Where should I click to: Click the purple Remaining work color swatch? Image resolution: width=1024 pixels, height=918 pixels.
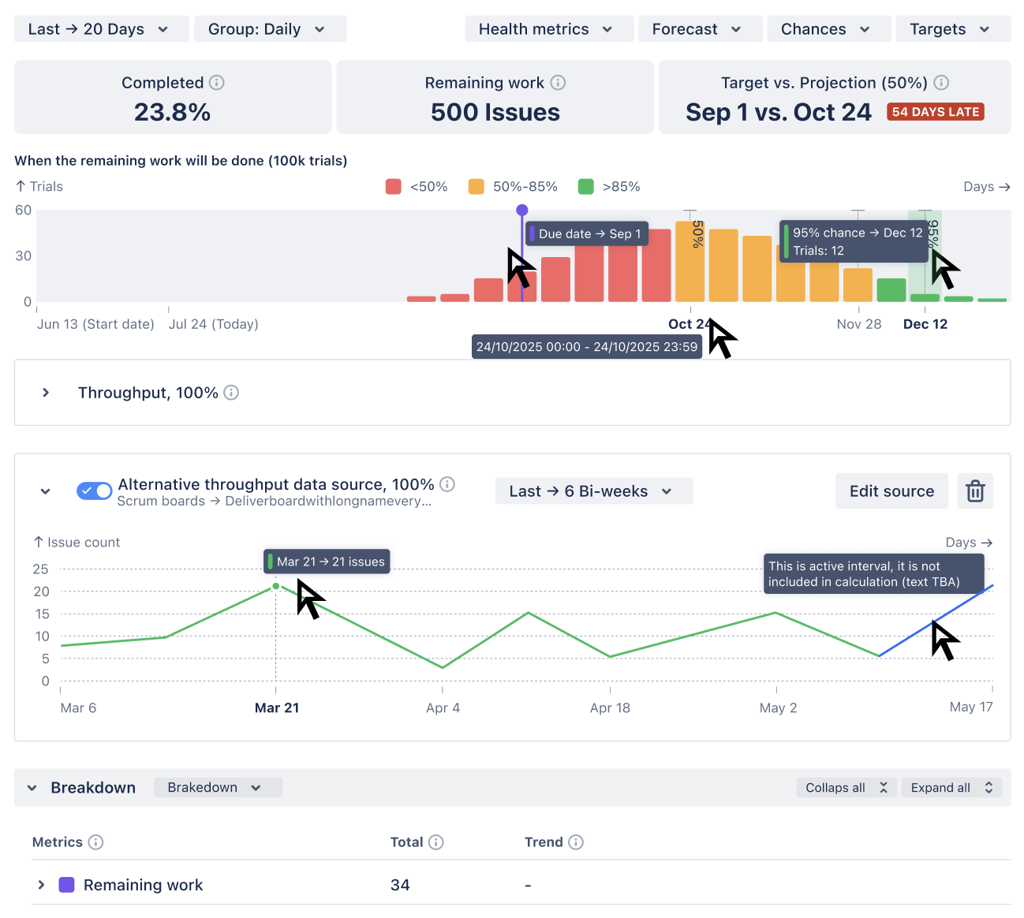65,885
